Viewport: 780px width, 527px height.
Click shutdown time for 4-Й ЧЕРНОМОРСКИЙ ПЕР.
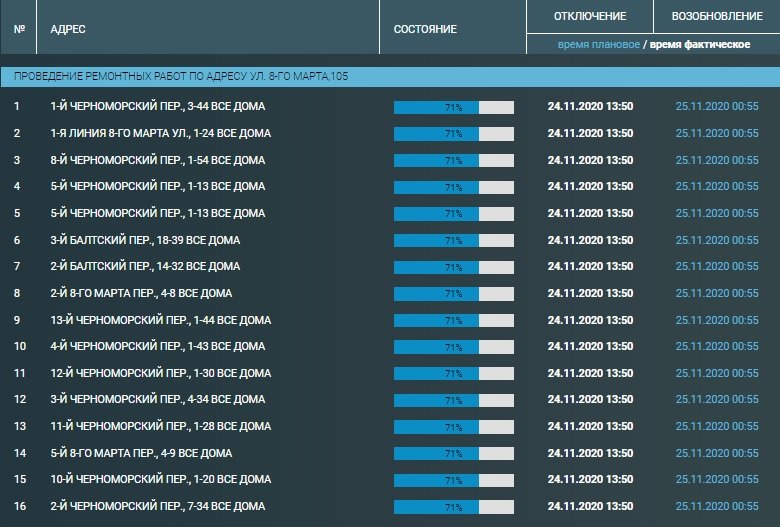pyautogui.click(x=590, y=346)
